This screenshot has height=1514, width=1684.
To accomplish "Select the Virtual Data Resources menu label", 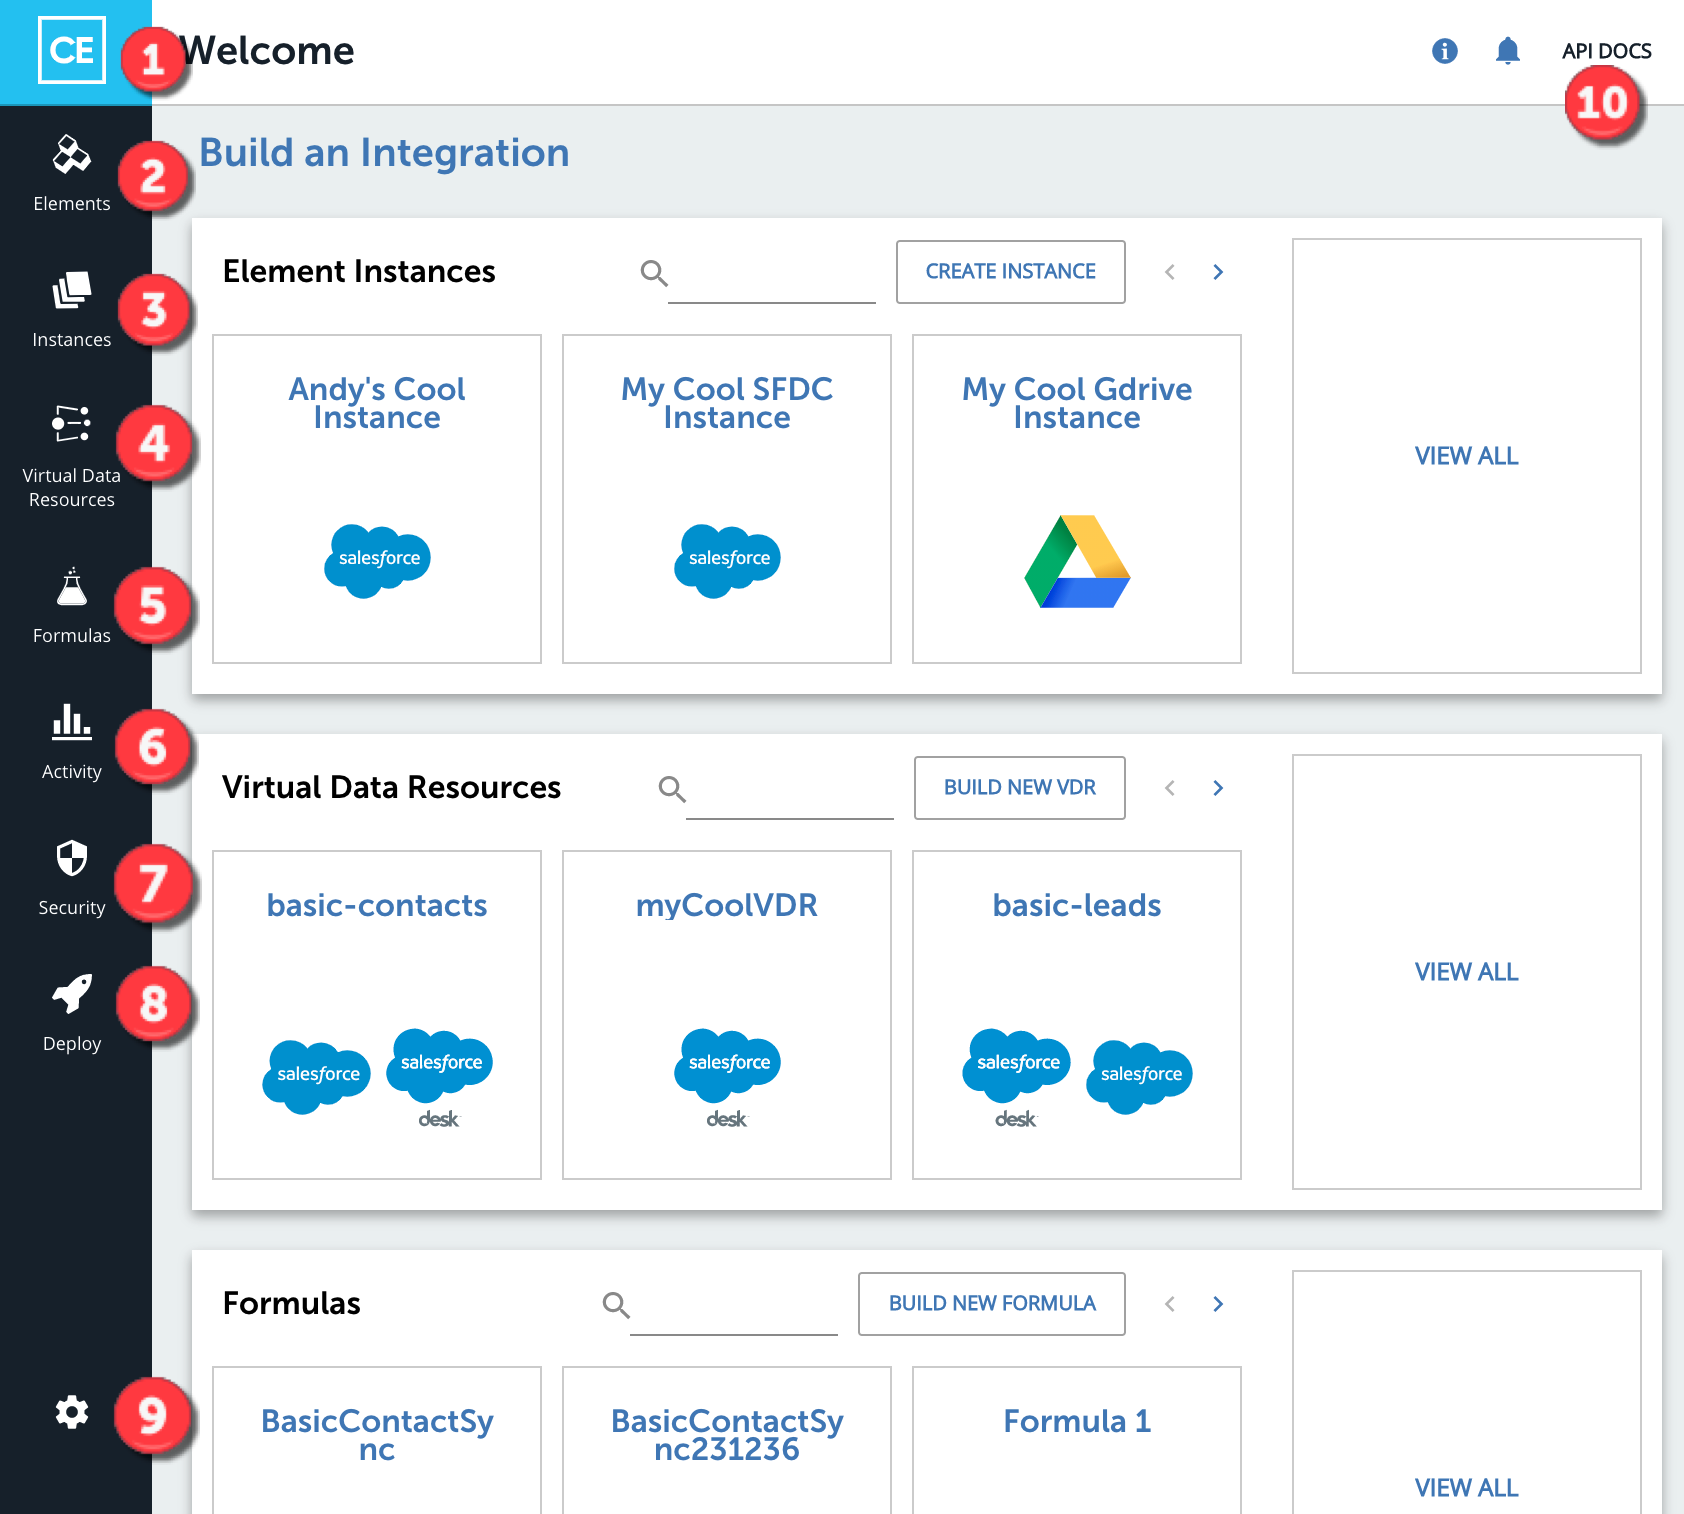I will (72, 488).
